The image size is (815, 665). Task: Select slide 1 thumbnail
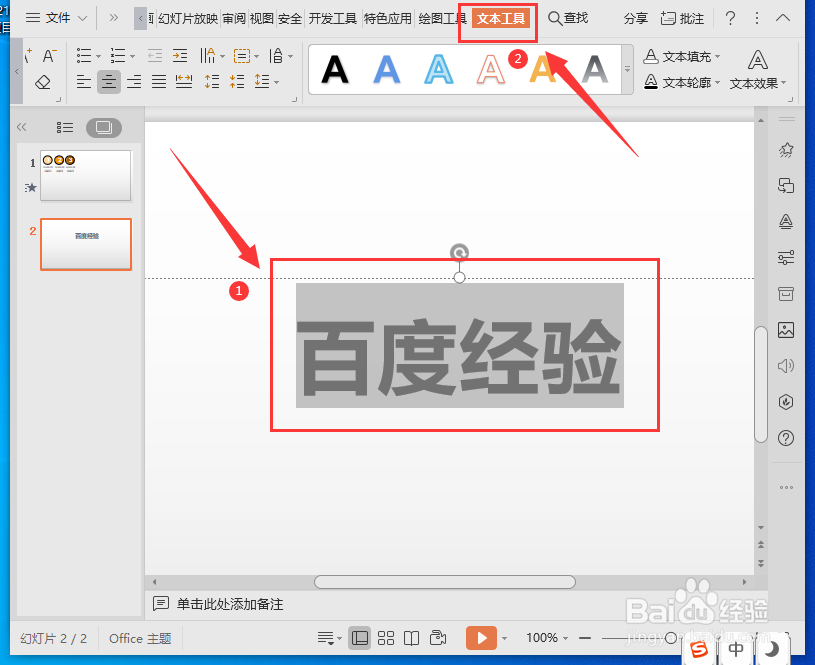(86, 175)
